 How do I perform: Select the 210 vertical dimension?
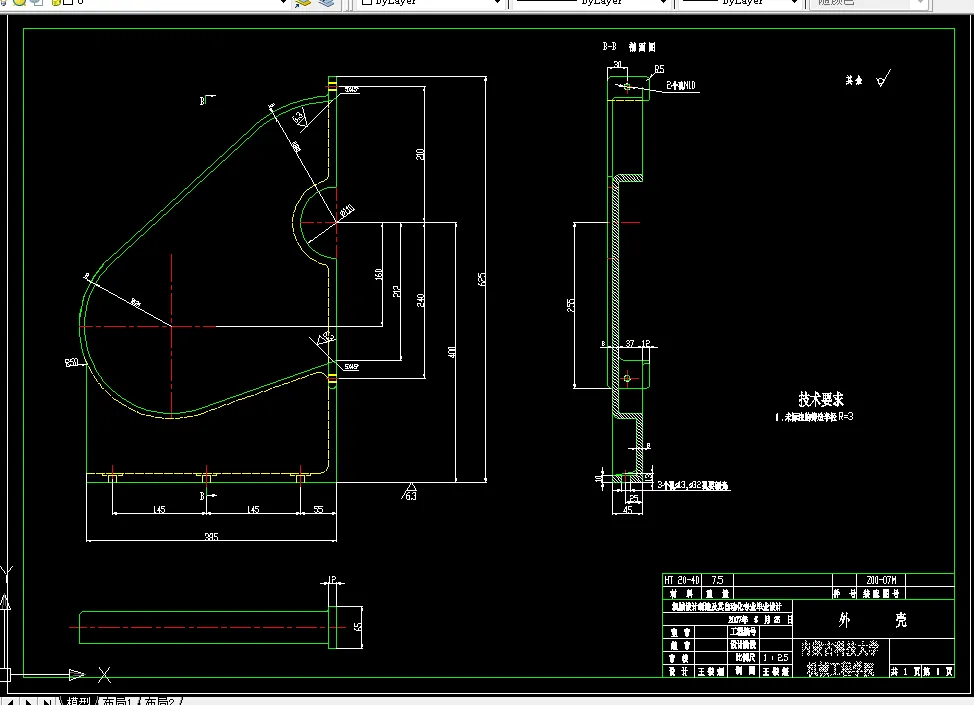point(421,154)
